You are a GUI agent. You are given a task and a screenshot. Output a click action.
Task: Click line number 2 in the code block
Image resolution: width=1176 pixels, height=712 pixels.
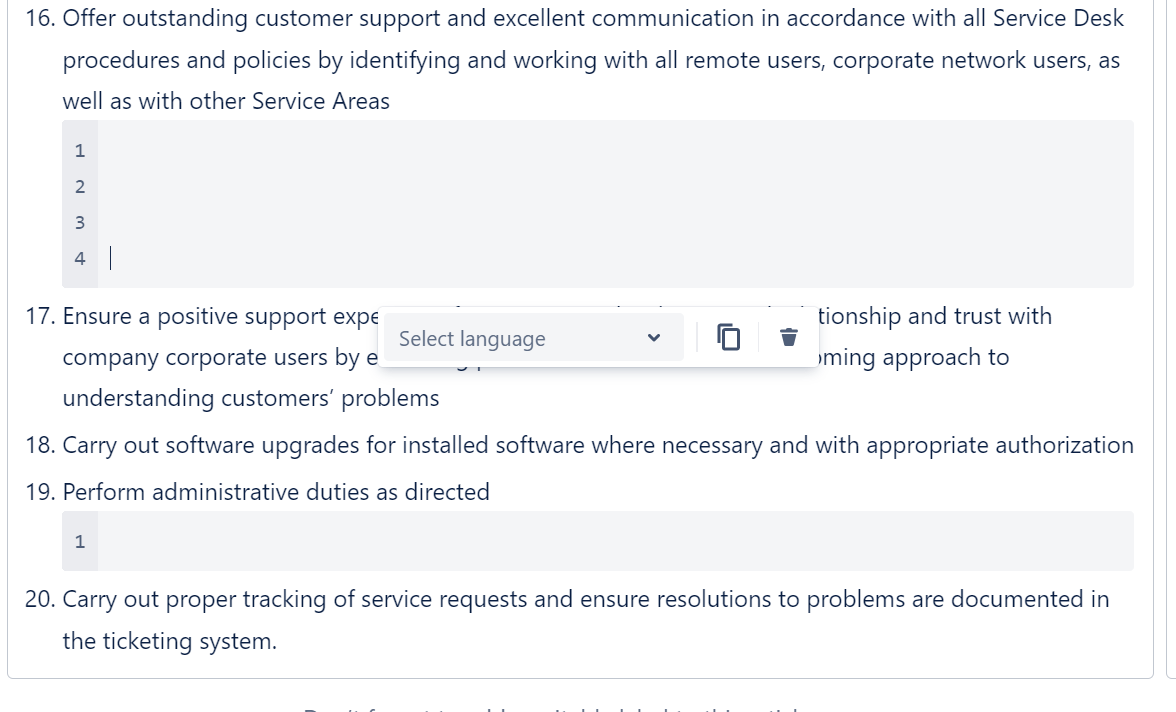click(x=80, y=187)
